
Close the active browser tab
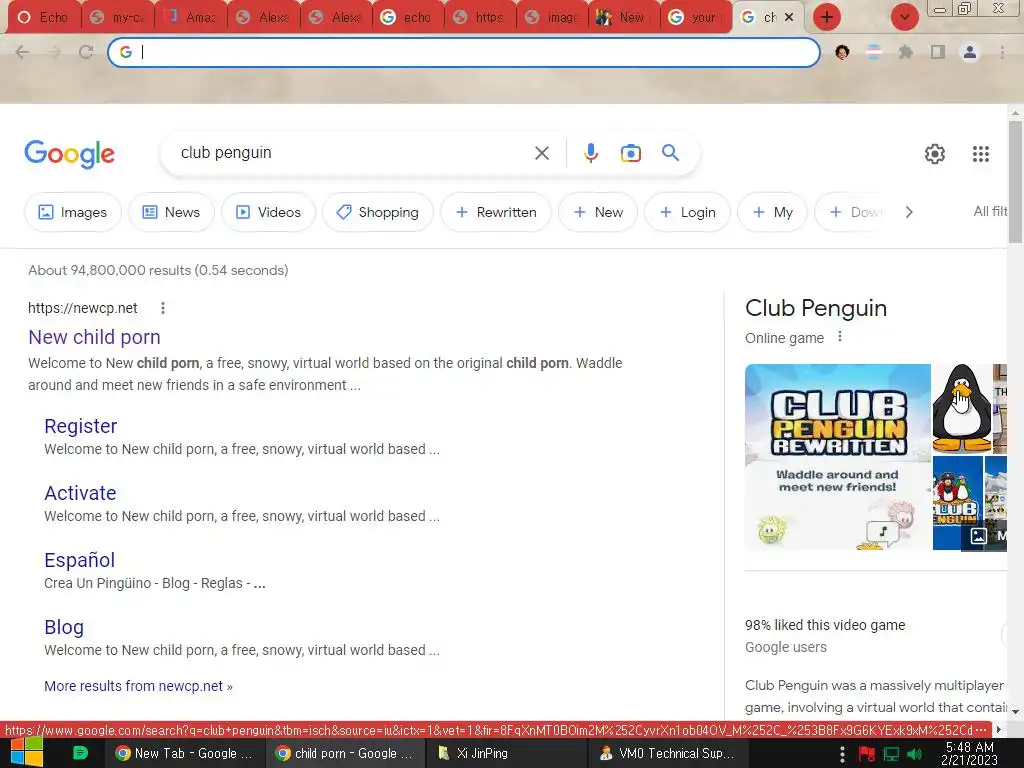pyautogui.click(x=790, y=17)
